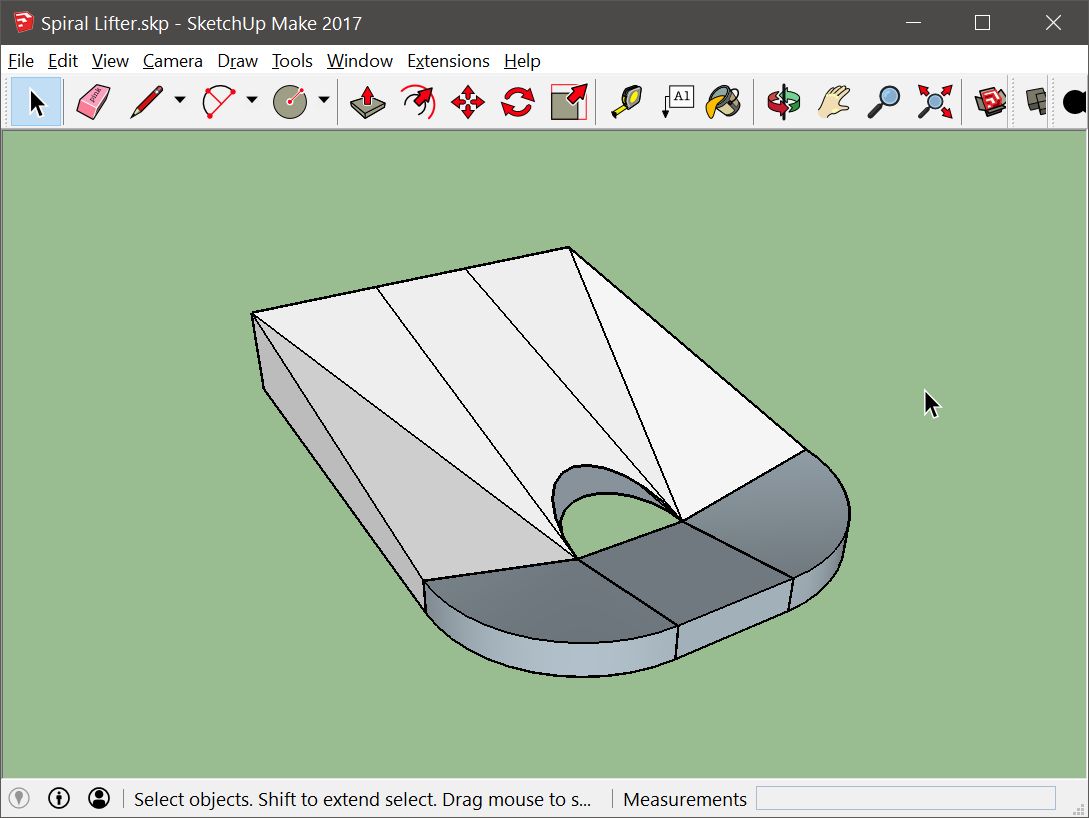Activate the Orbit tool

point(784,101)
